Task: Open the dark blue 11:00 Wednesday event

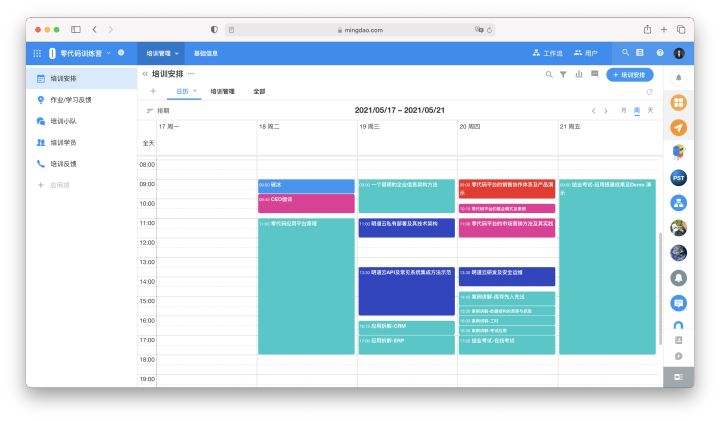Action: coord(406,228)
